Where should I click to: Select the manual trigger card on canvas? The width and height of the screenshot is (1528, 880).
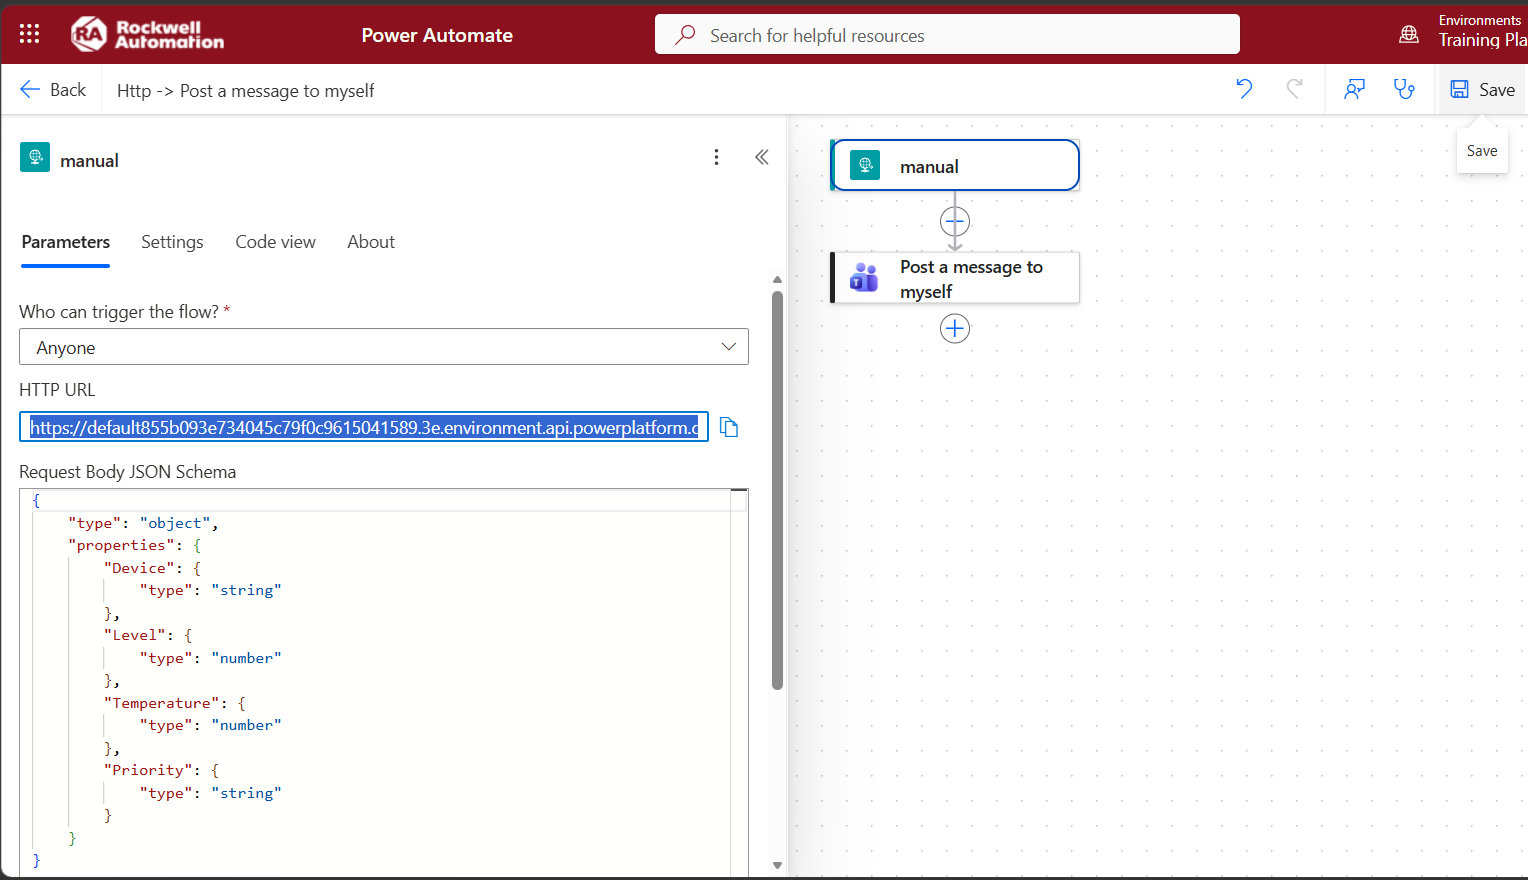click(955, 165)
